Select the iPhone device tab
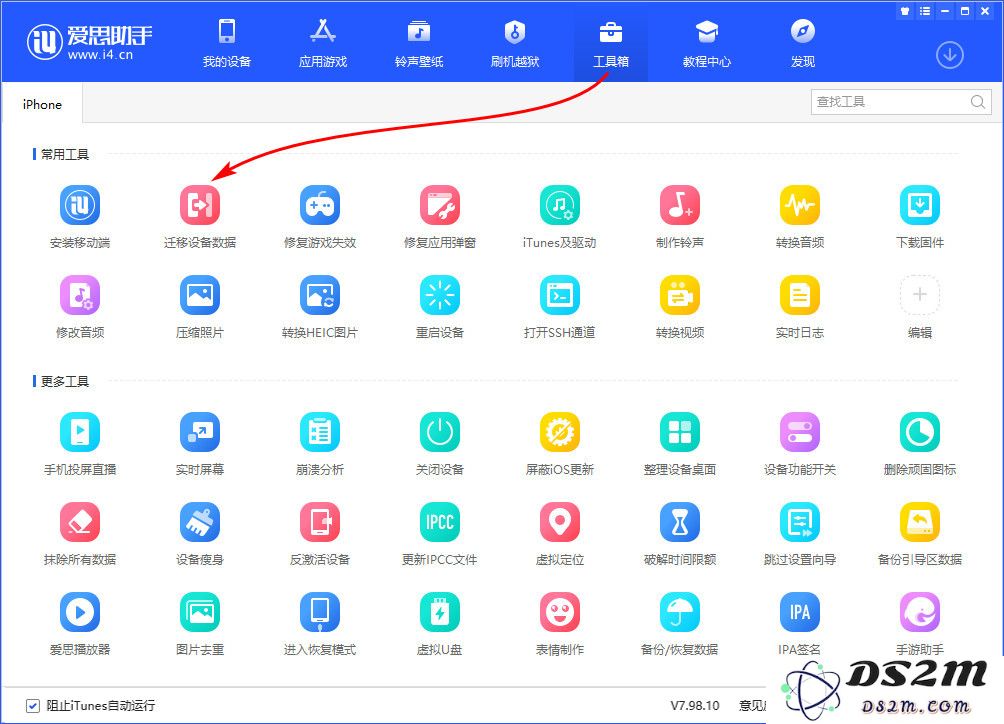 42,104
